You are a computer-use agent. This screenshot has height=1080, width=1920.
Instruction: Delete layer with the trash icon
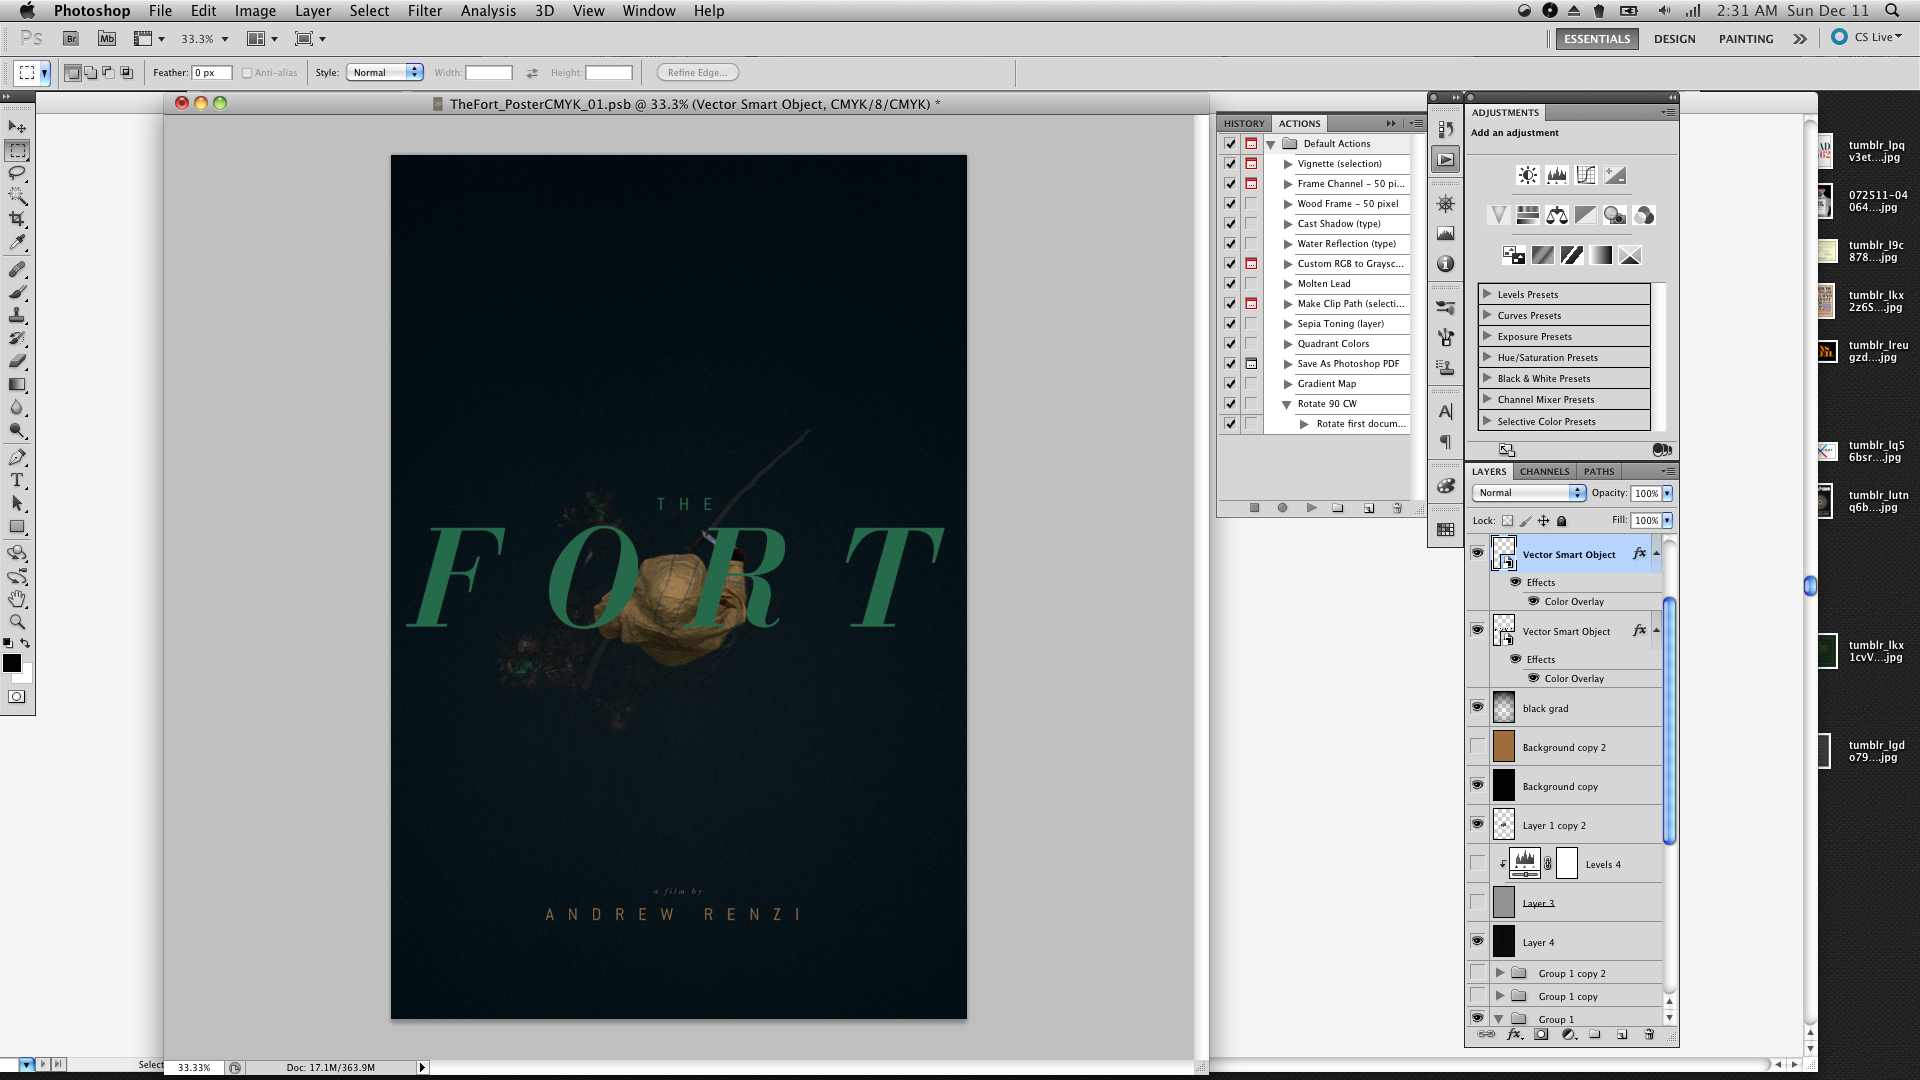coord(1649,1035)
